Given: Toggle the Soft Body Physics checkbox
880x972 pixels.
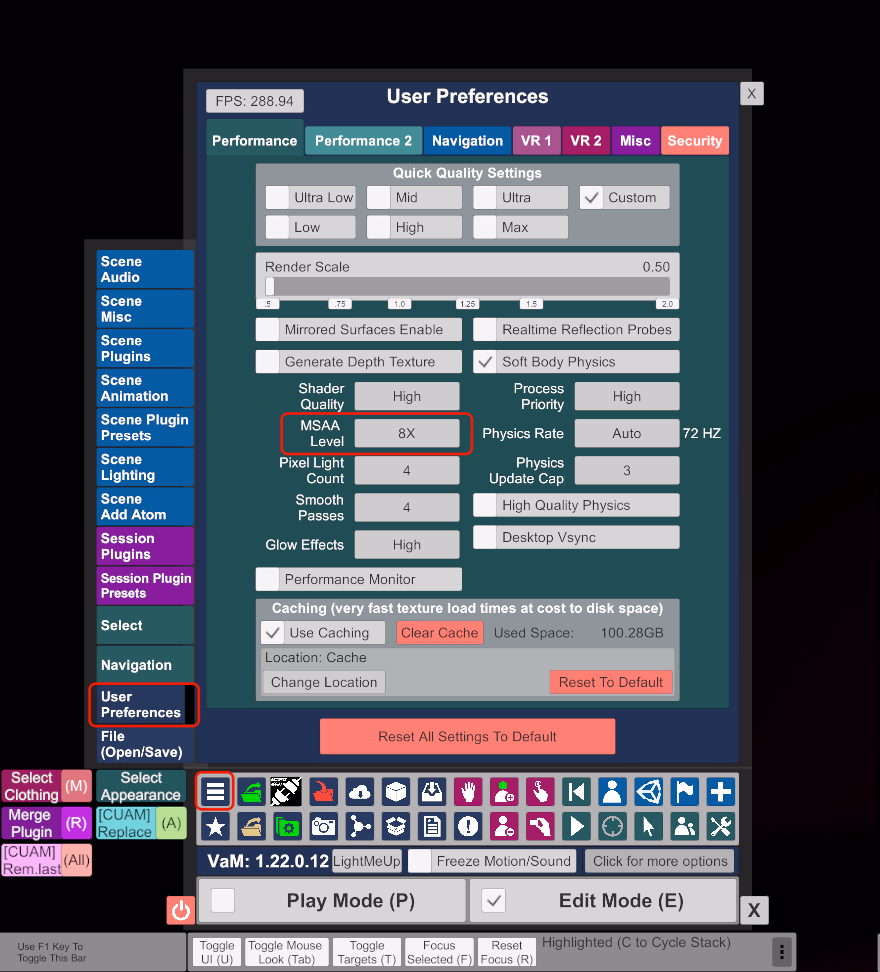Looking at the screenshot, I should (x=486, y=362).
